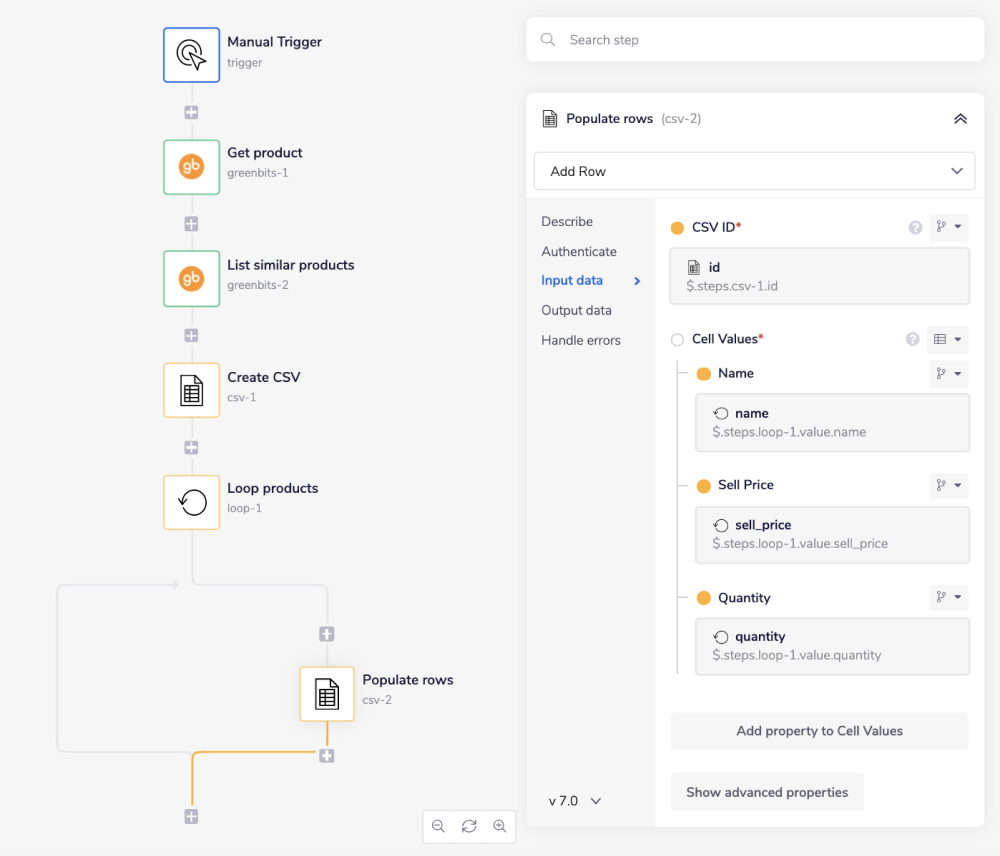Click the Populate rows step icon
Image resolution: width=1000 pixels, height=856 pixels.
coord(327,694)
